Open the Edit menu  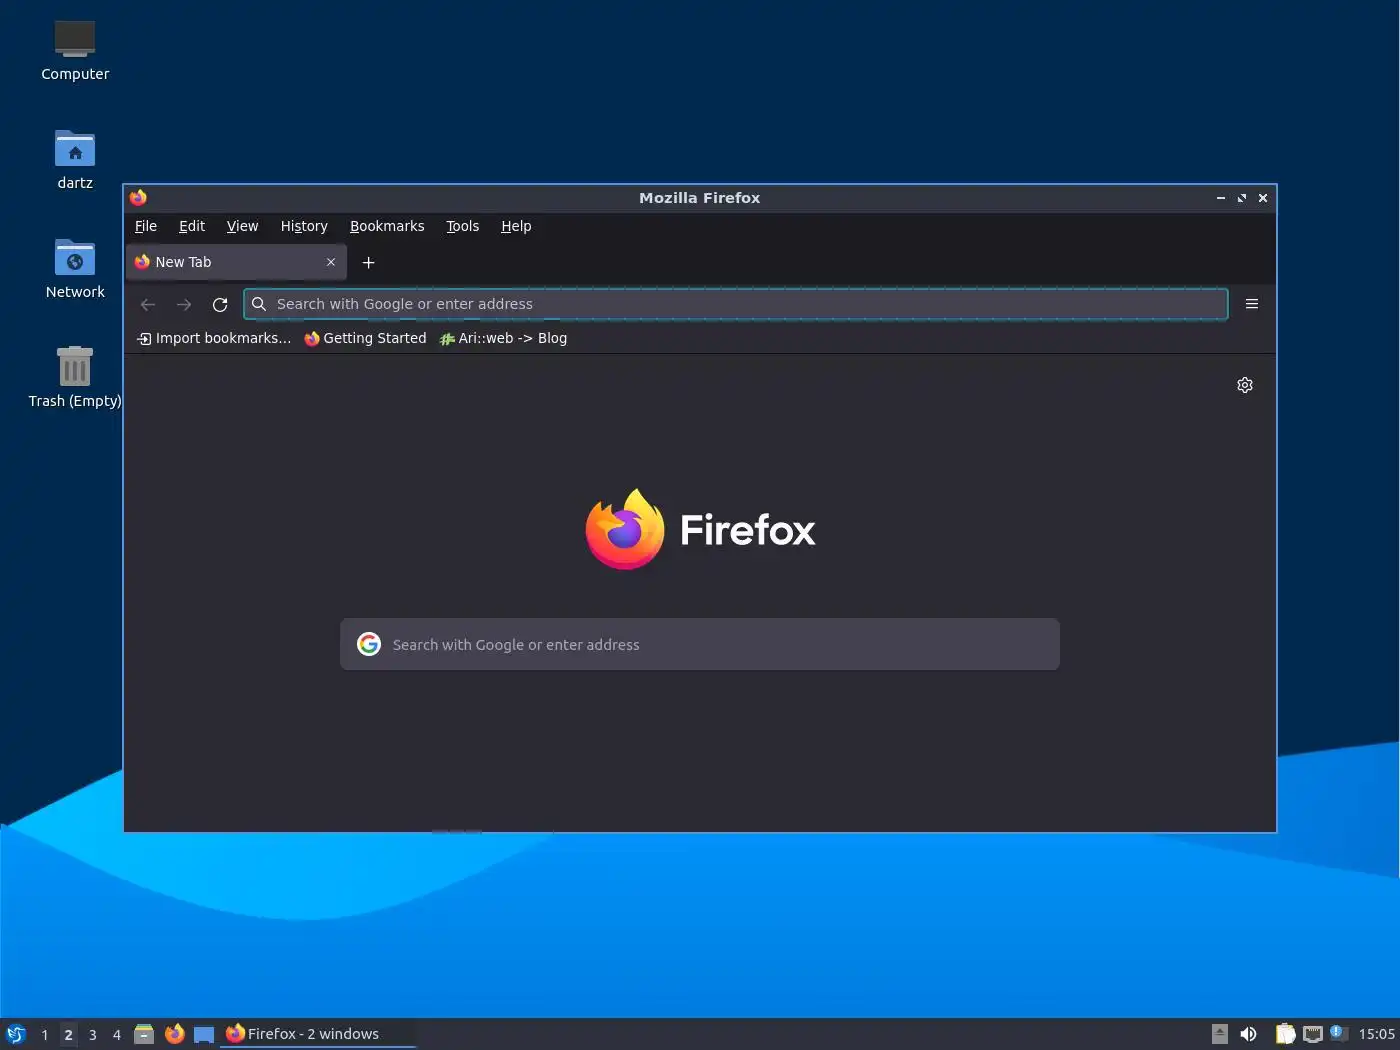(x=192, y=226)
